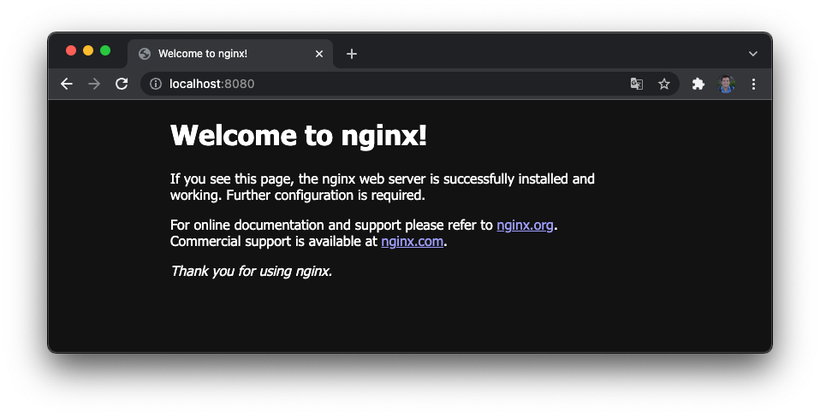Viewport: 820px width, 416px height.
Task: Open the user profile avatar
Action: (x=726, y=84)
